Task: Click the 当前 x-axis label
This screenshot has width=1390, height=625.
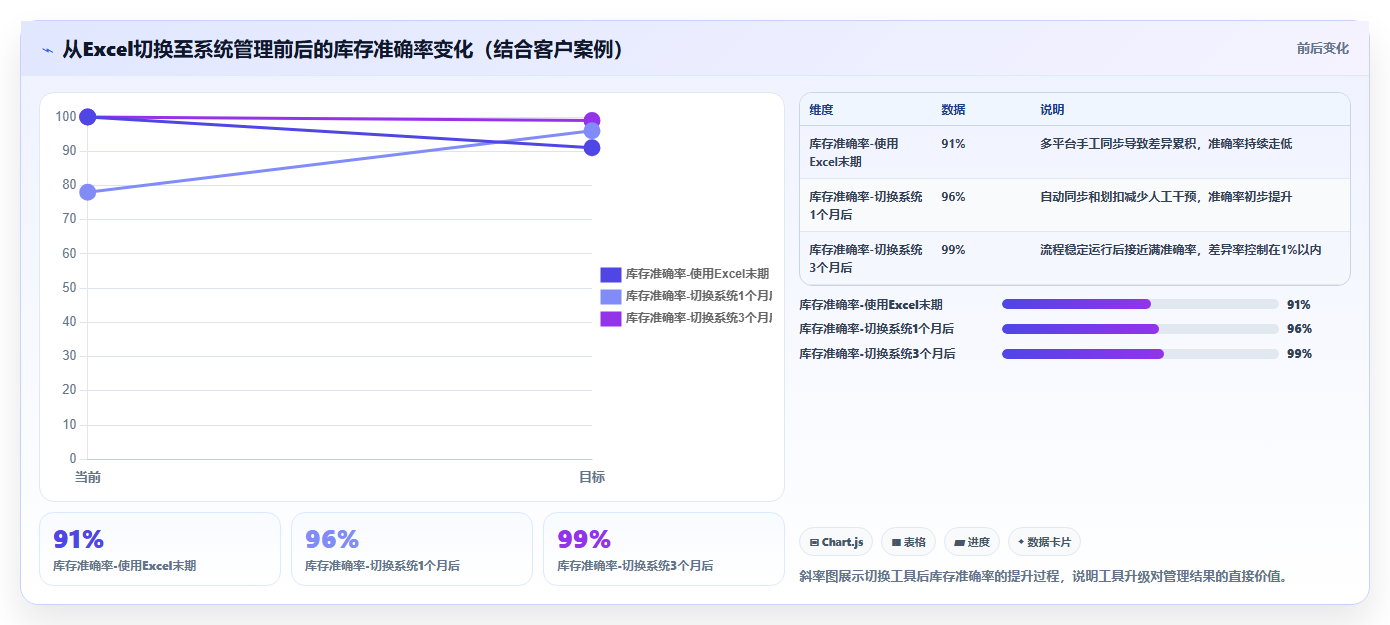Action: point(88,477)
